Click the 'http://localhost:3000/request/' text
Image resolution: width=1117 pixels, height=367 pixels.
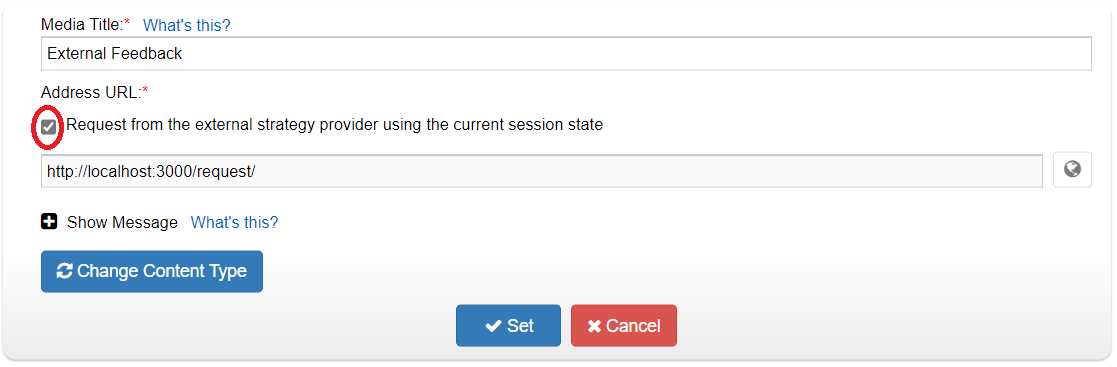151,171
